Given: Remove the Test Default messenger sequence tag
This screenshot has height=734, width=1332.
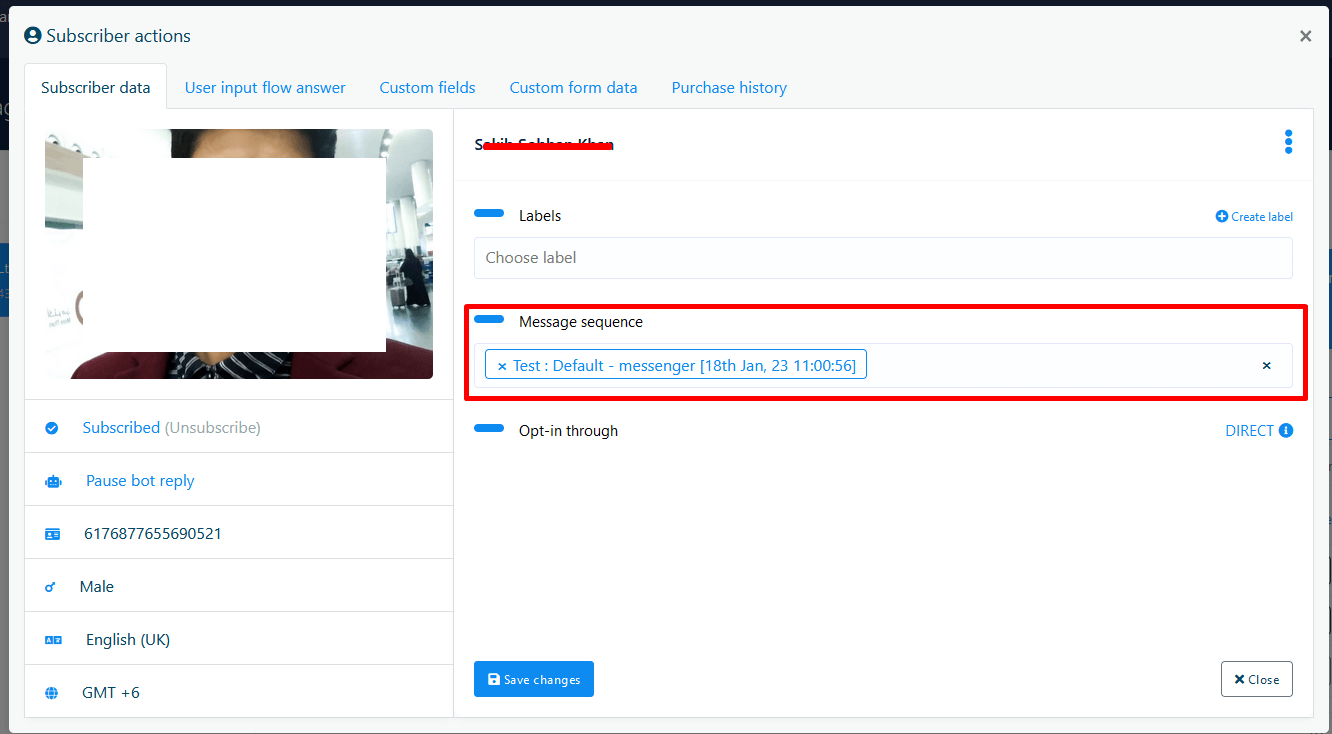Looking at the screenshot, I should [502, 366].
